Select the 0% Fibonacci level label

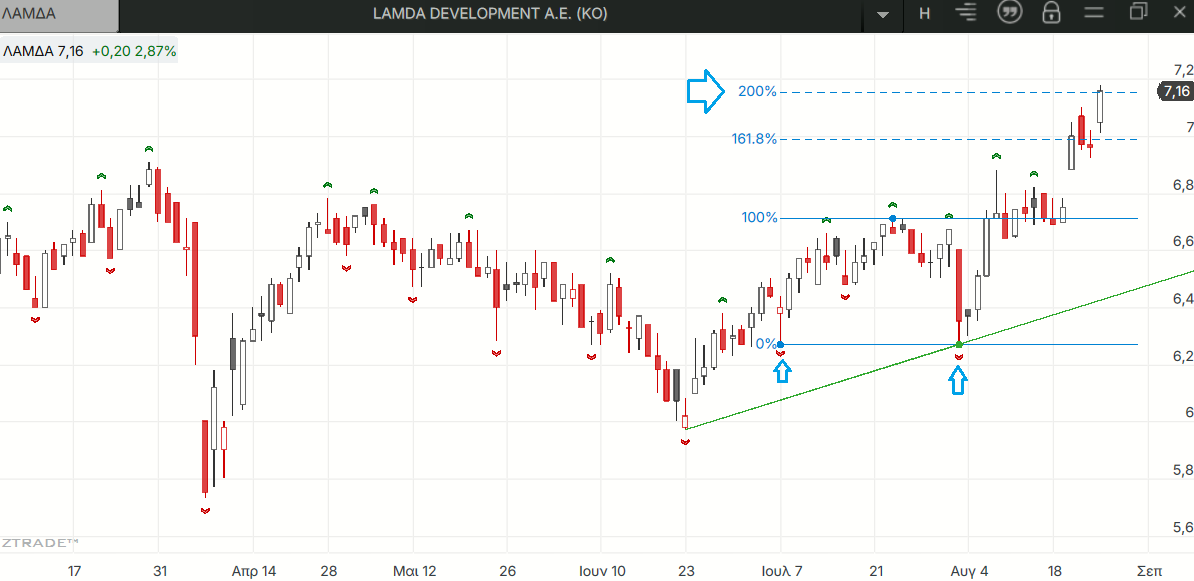tap(765, 344)
